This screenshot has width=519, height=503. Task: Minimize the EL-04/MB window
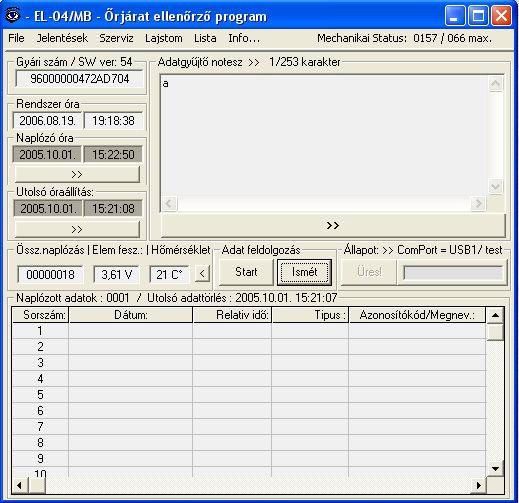[455, 16]
